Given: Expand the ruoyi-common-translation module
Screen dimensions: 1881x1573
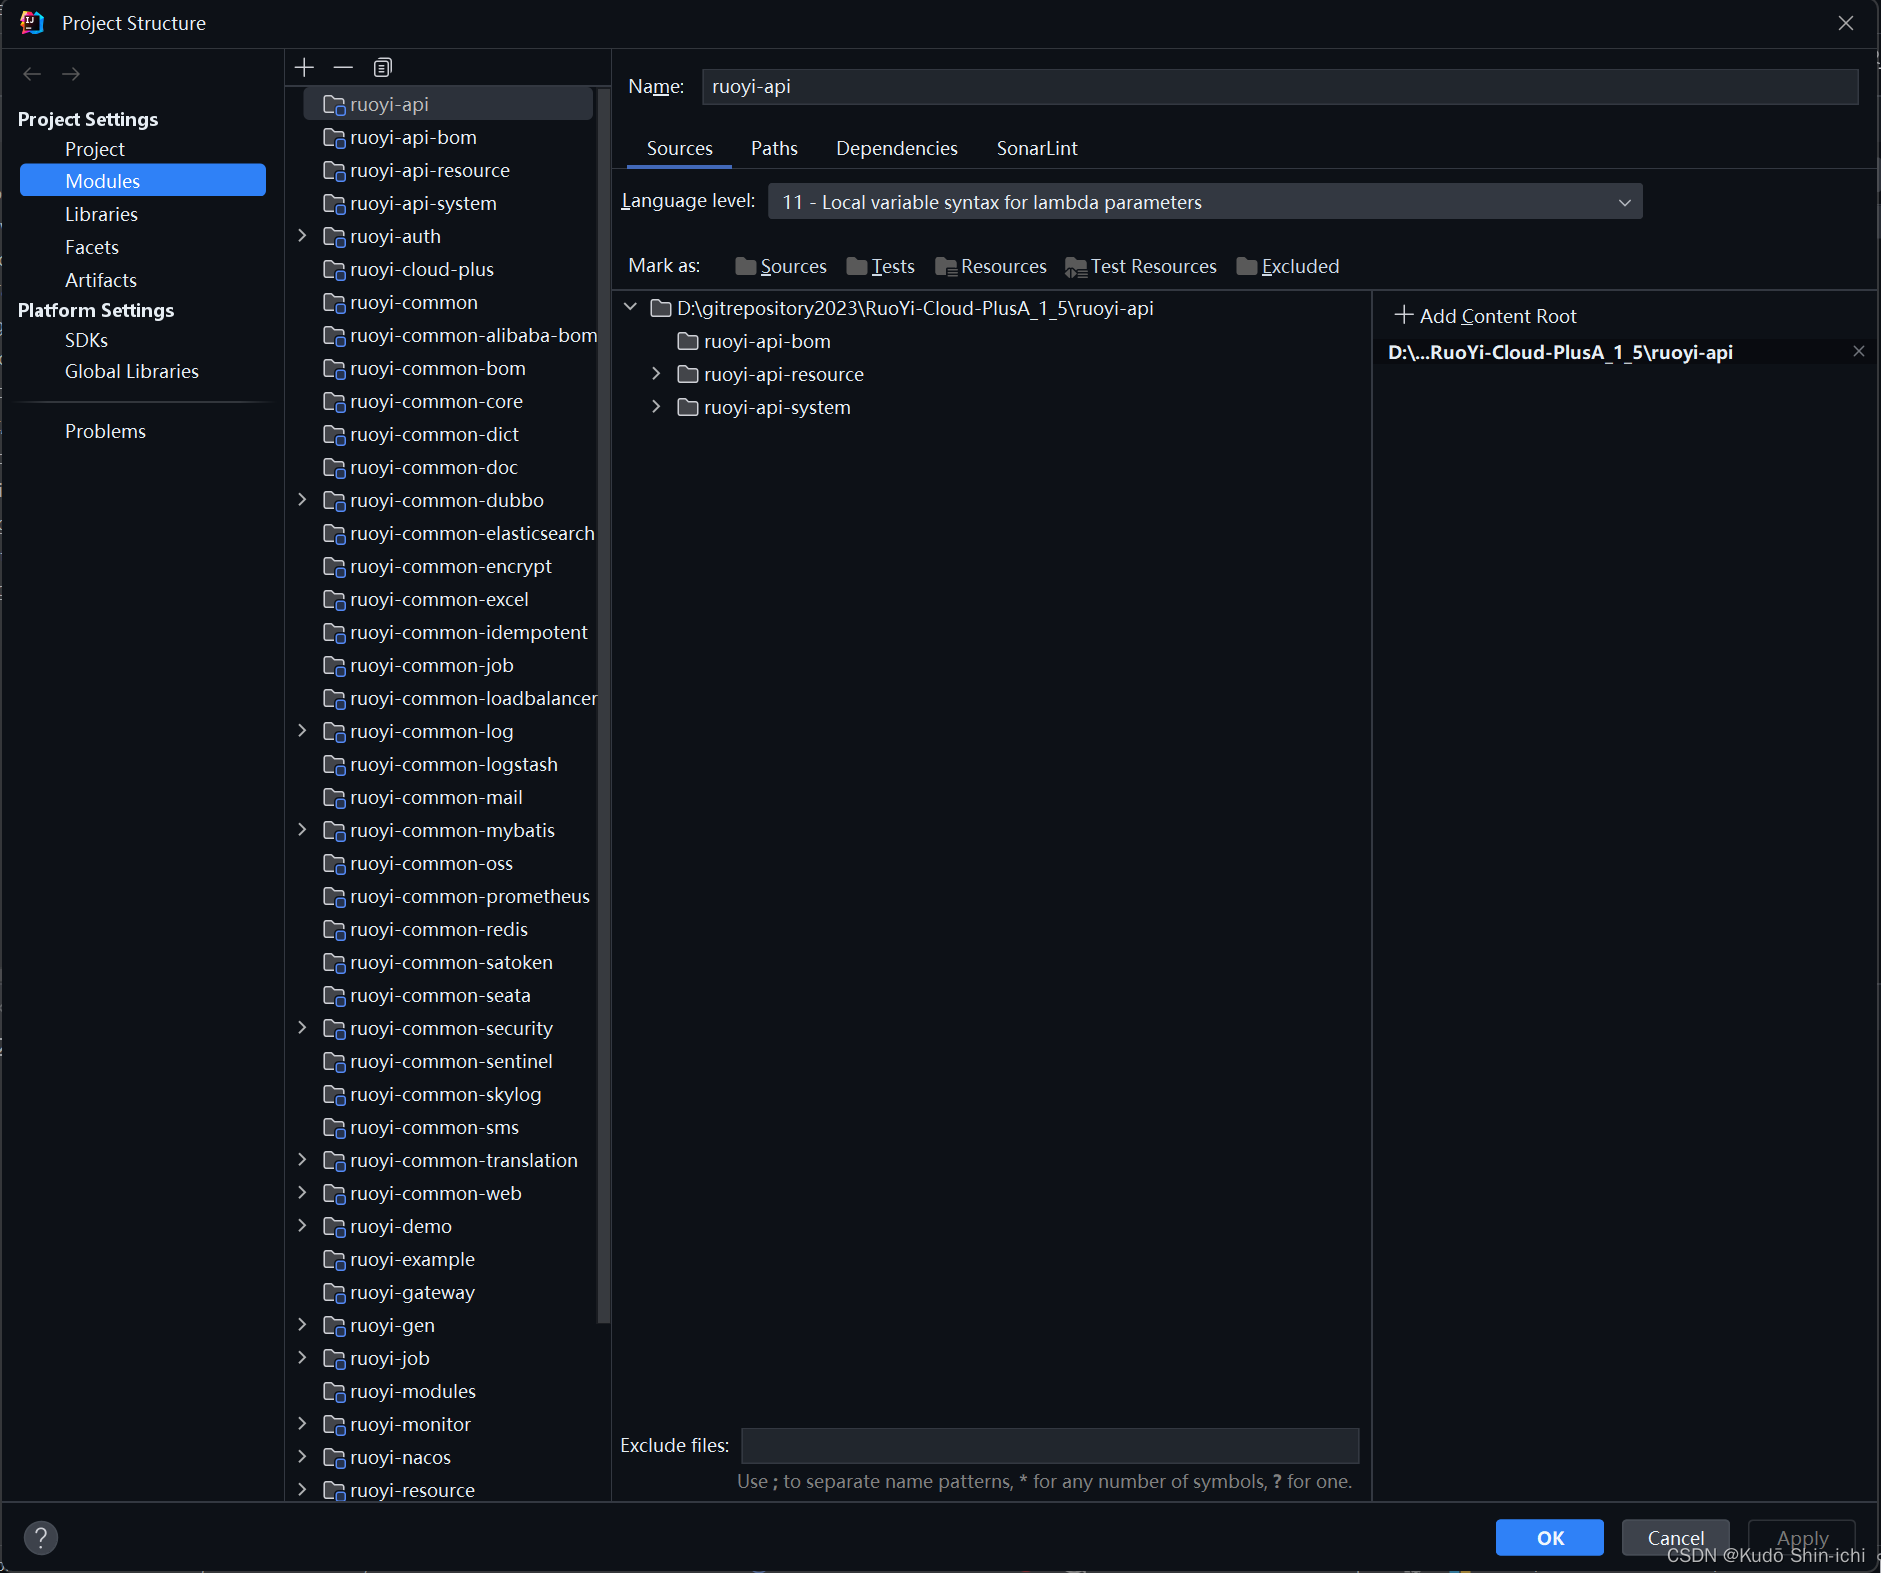Looking at the screenshot, I should (x=302, y=1160).
